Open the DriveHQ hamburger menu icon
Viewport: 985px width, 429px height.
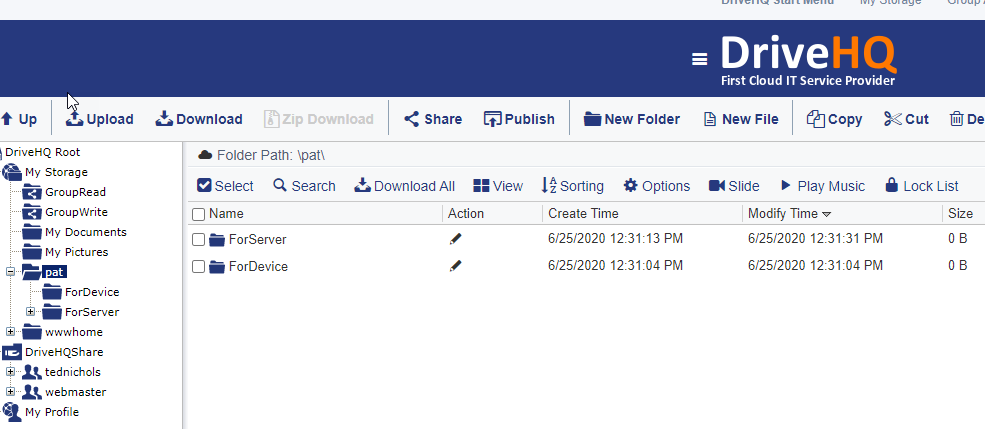click(x=699, y=59)
